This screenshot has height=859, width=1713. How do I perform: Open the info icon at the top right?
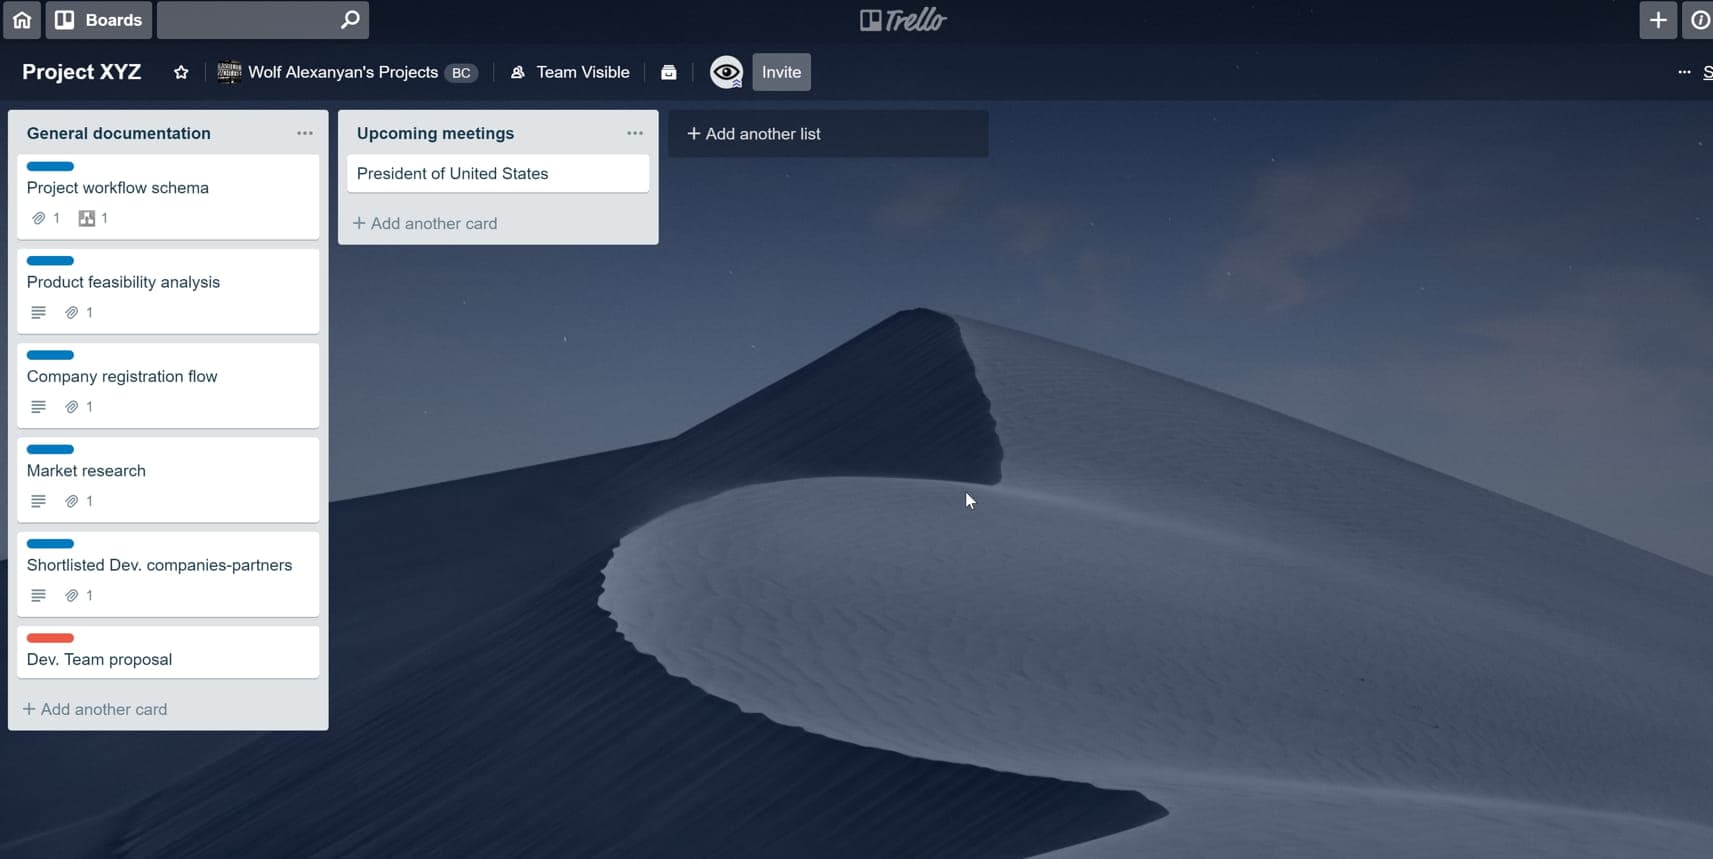click(x=1698, y=20)
